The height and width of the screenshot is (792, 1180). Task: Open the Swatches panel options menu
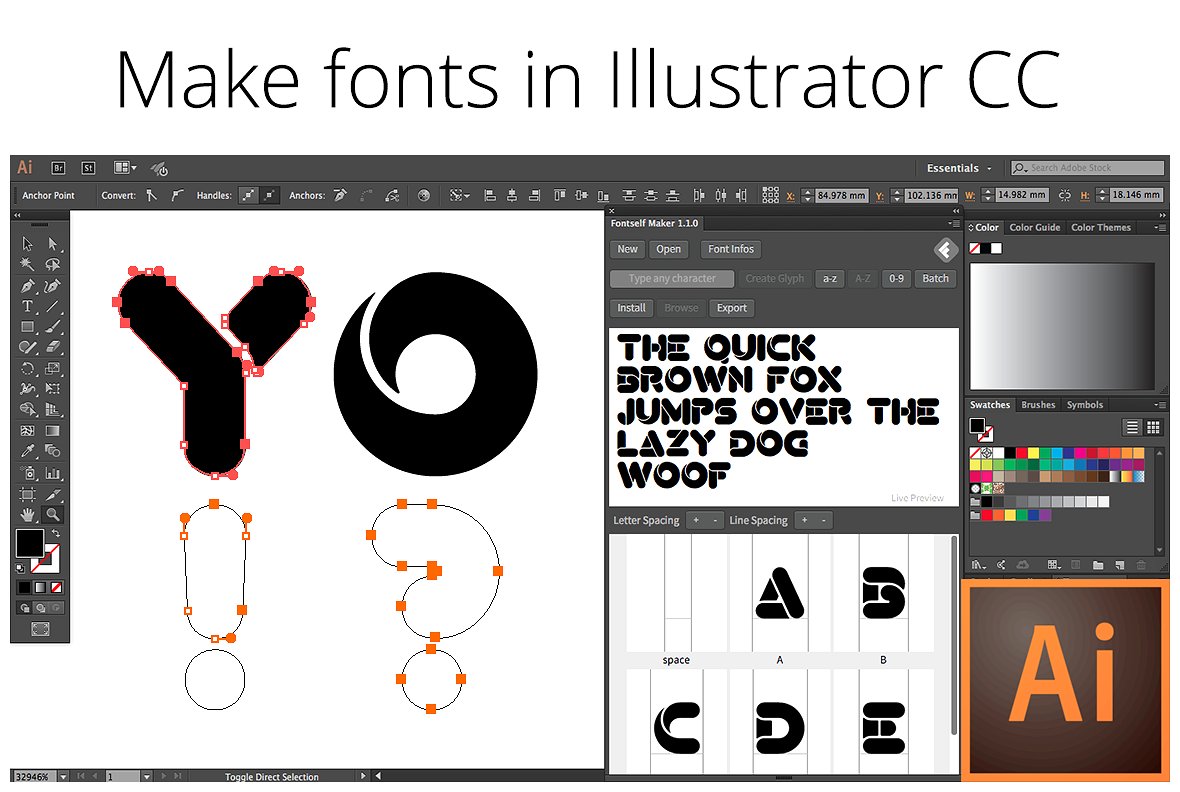pyautogui.click(x=1158, y=405)
